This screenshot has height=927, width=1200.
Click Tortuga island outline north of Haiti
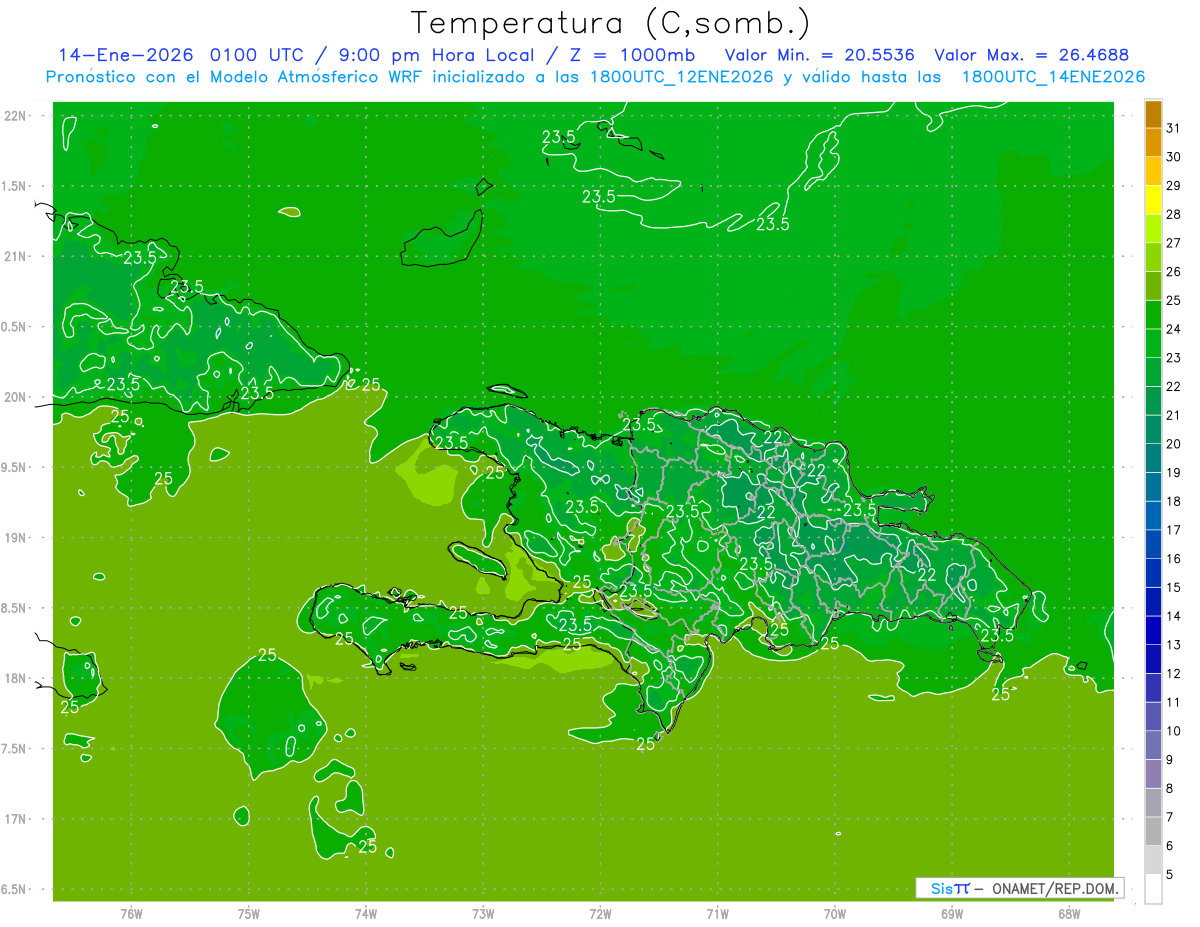tap(507, 391)
